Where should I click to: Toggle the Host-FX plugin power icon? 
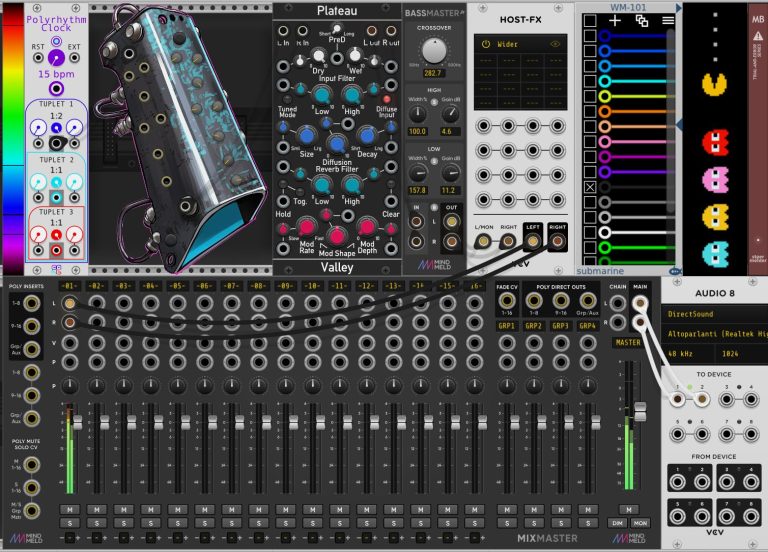485,44
